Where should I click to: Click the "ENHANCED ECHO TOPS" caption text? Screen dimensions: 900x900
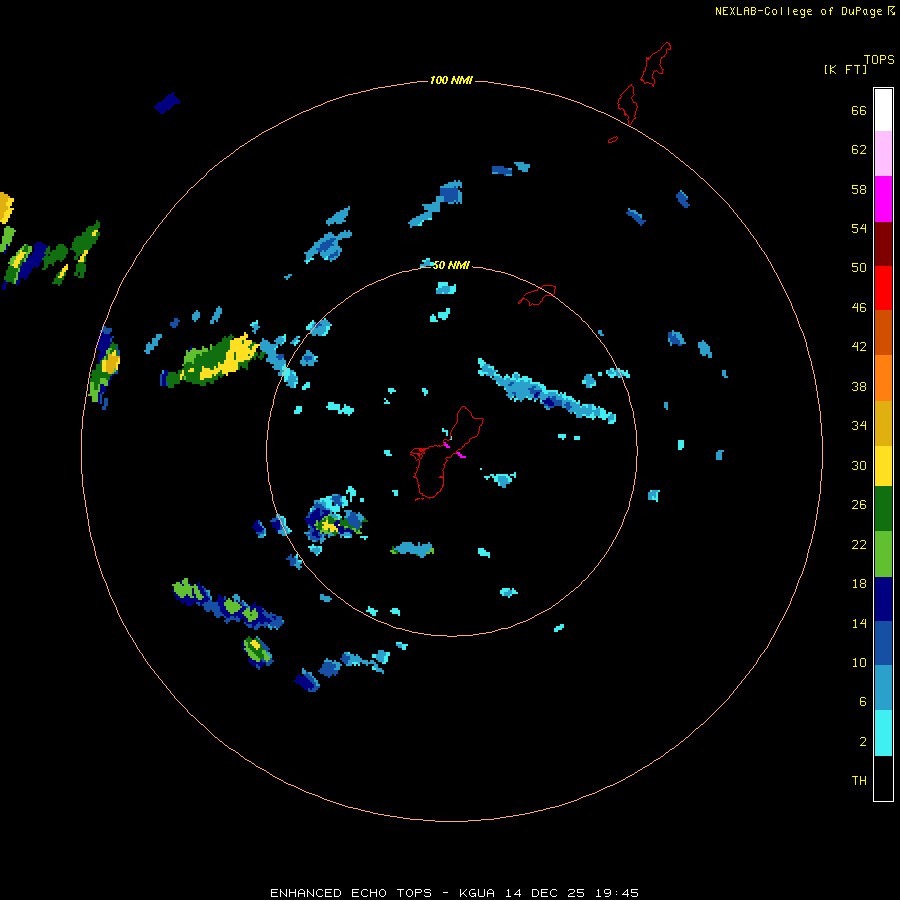tap(351, 893)
